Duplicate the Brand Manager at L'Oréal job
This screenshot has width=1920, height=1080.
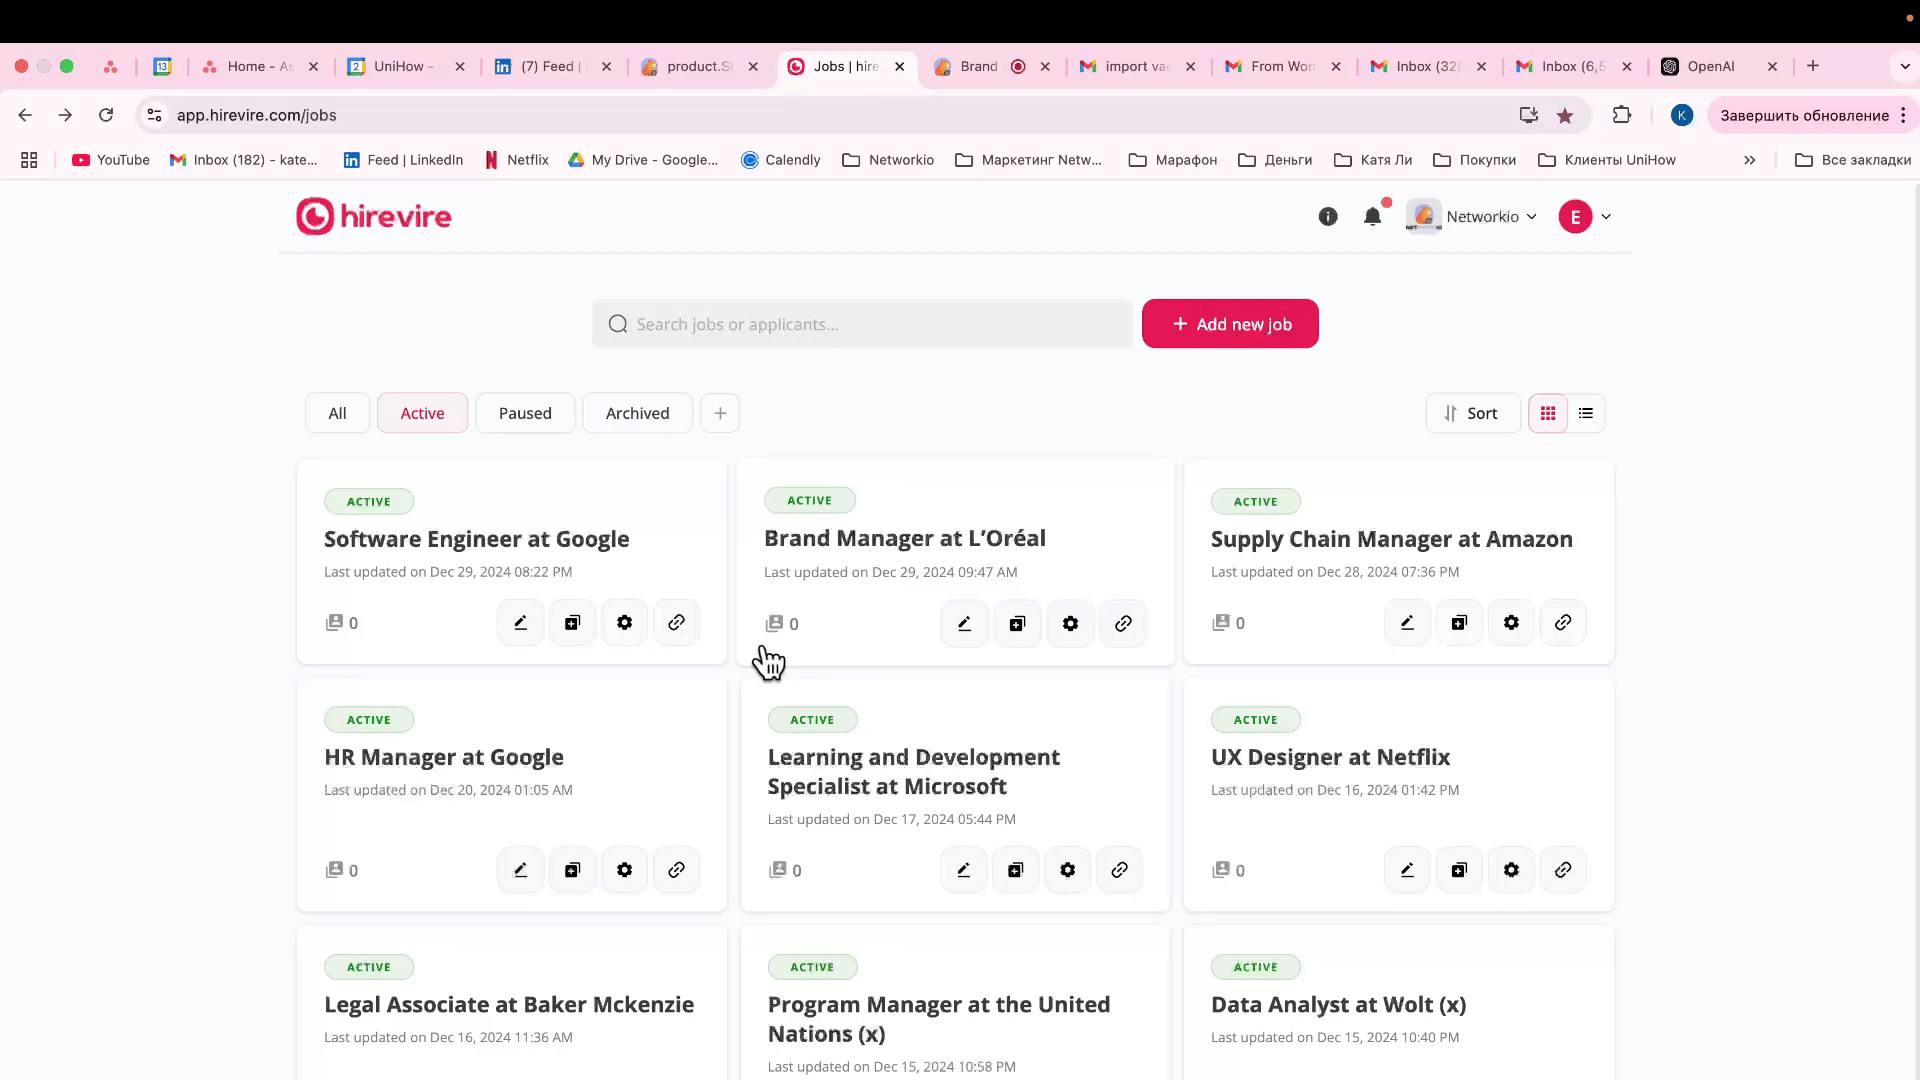1017,624
